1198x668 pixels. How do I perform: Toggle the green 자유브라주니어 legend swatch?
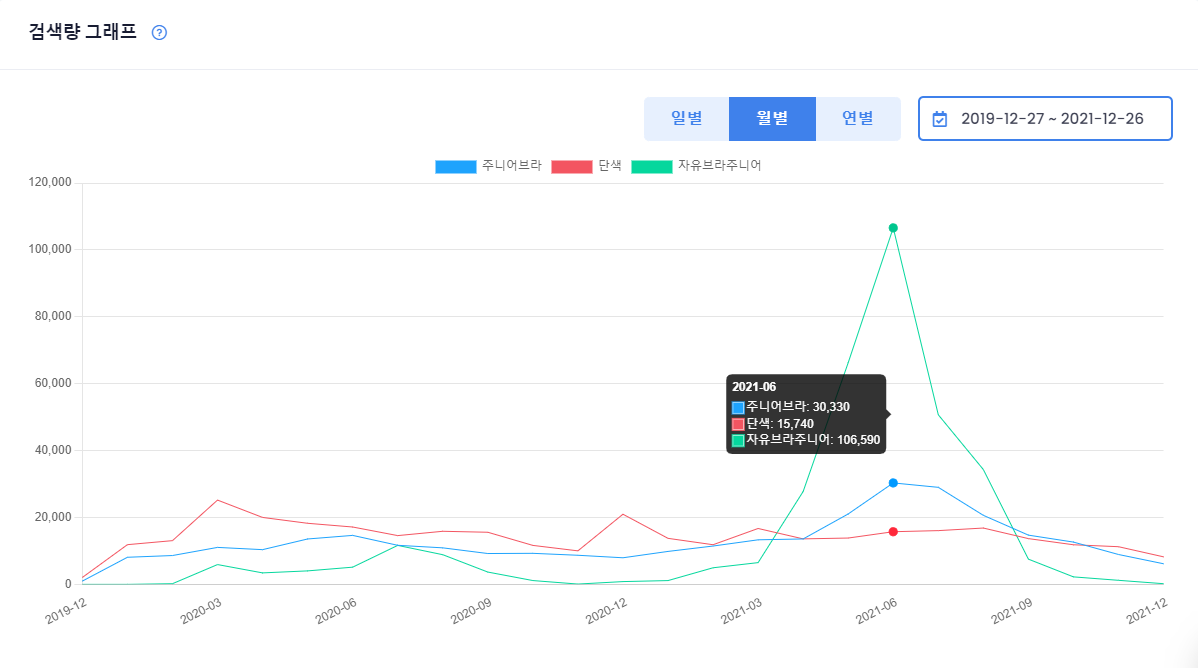[x=652, y=167]
